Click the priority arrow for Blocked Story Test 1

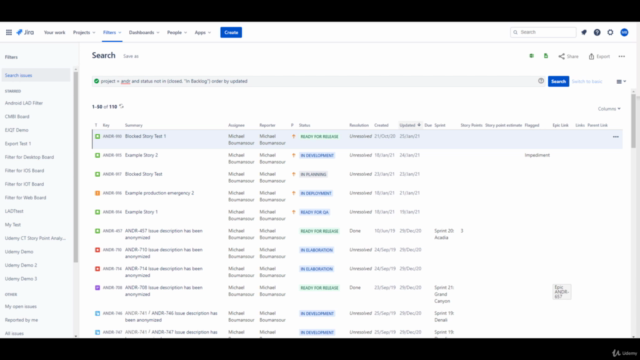pyautogui.click(x=293, y=136)
